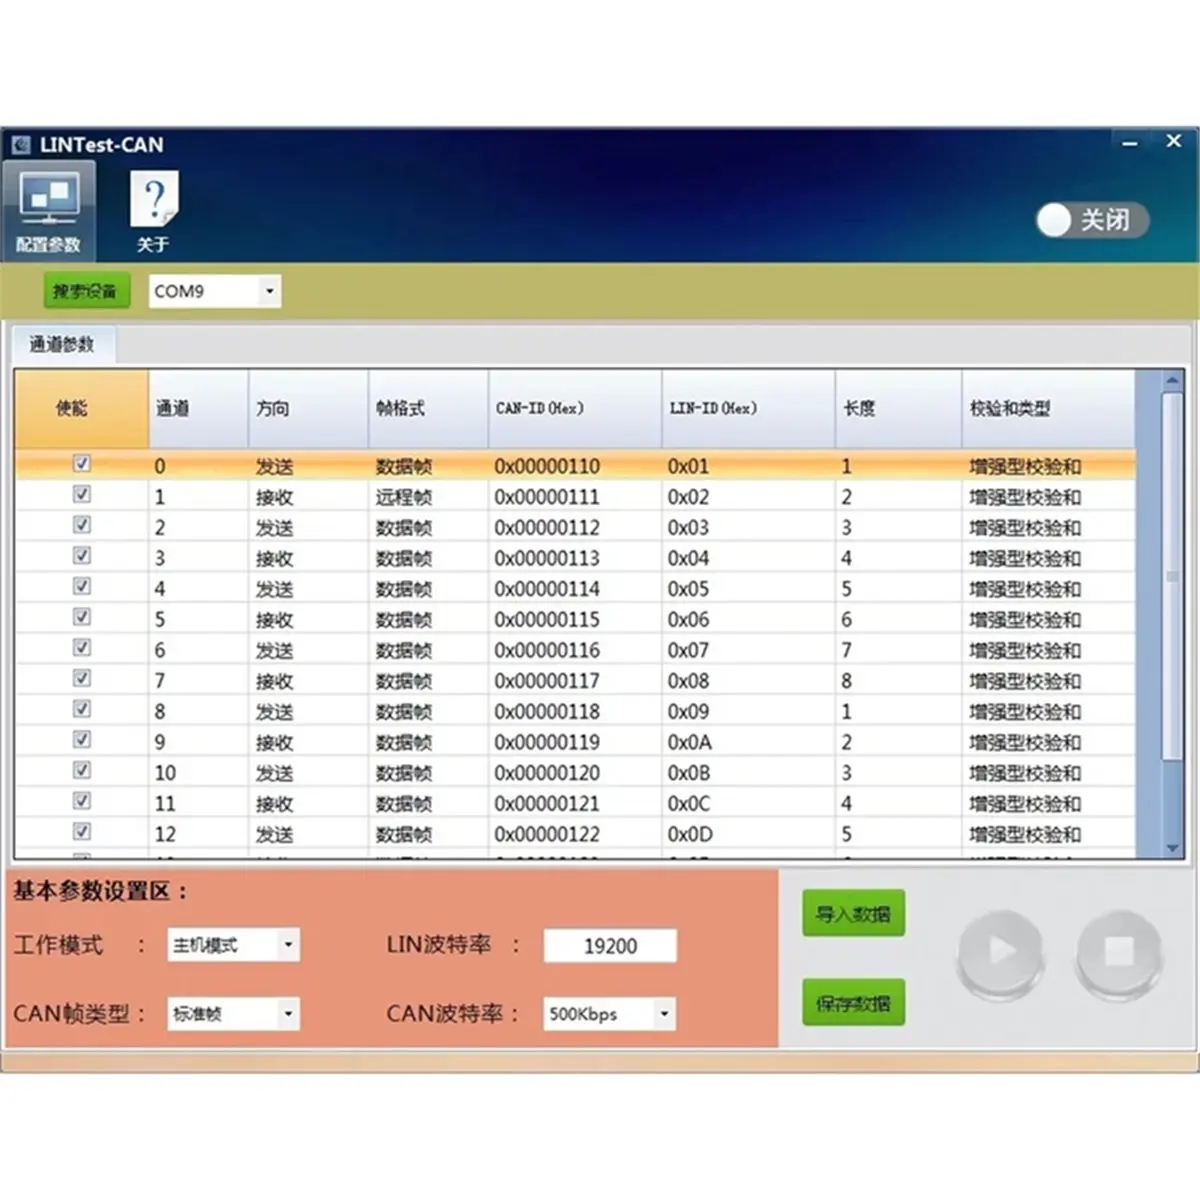
Task: Open the COM9 port dropdown
Action: [x=215, y=291]
